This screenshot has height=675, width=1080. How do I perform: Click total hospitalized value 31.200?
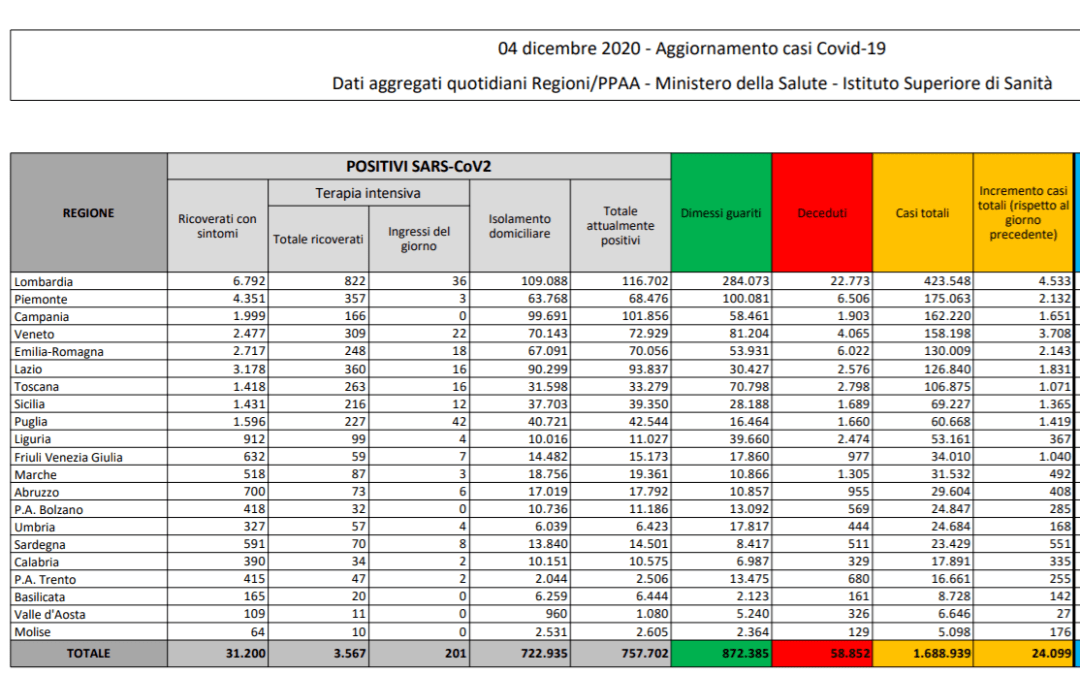coord(246,654)
